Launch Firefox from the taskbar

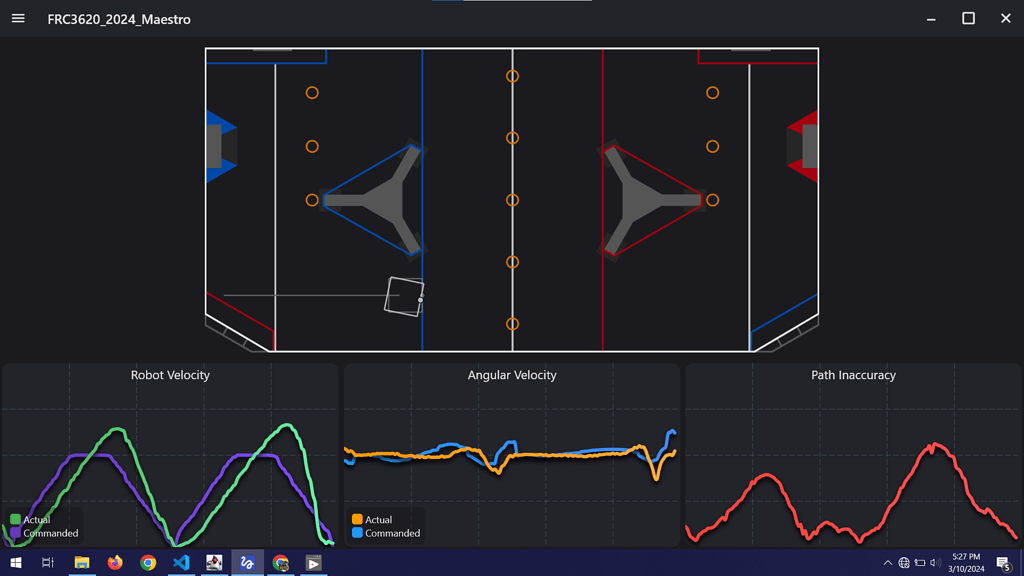115,562
